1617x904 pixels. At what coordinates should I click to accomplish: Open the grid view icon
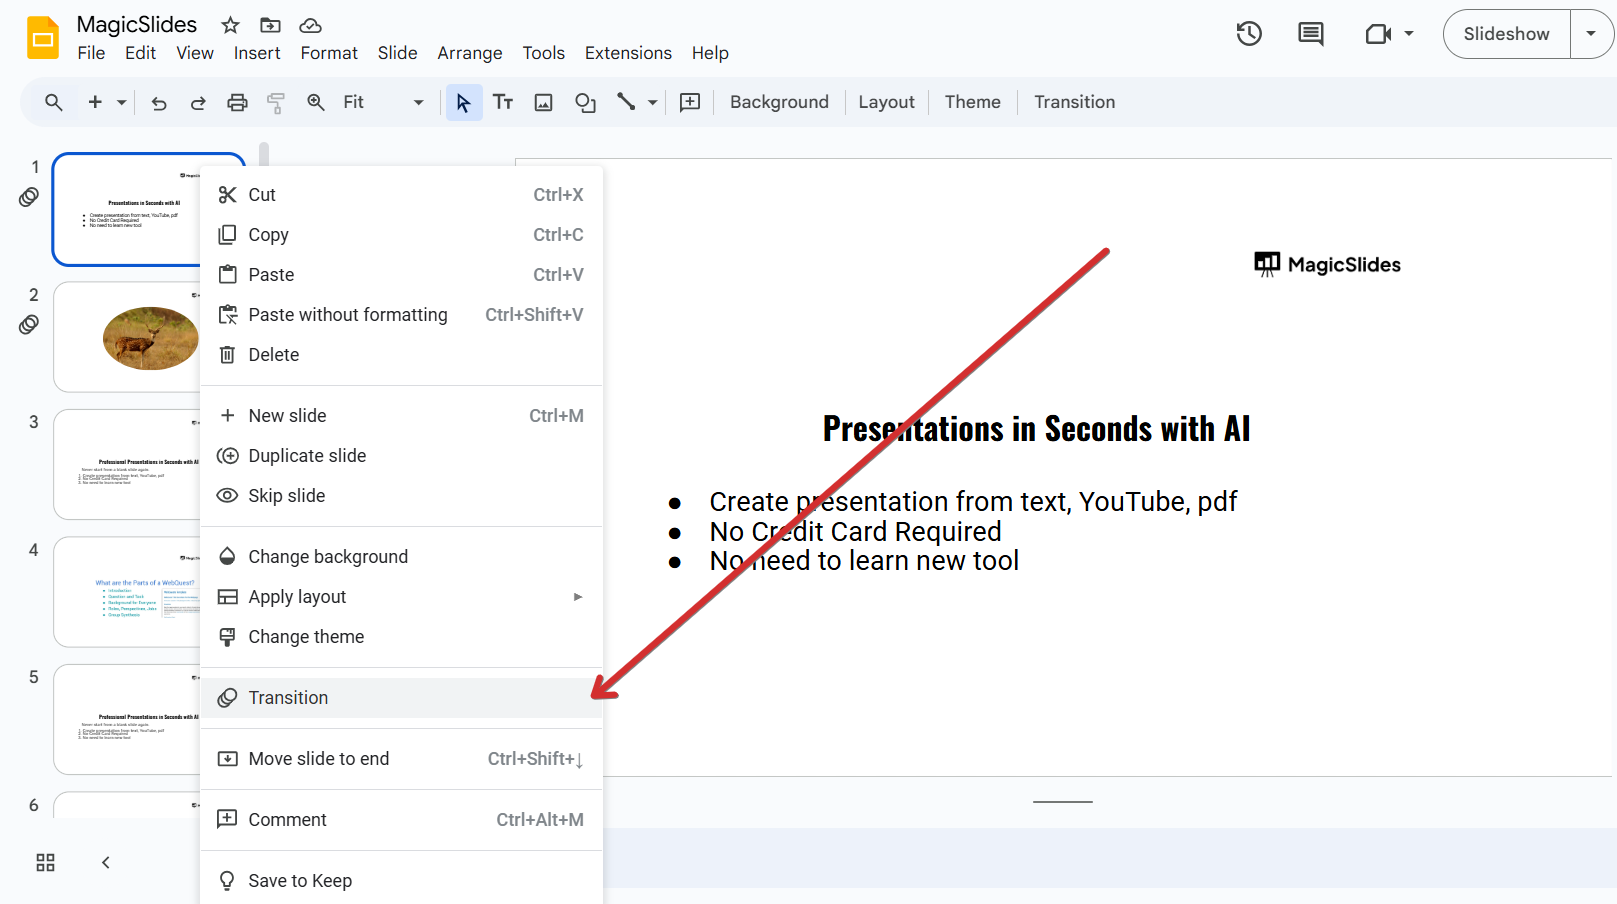pyautogui.click(x=45, y=863)
